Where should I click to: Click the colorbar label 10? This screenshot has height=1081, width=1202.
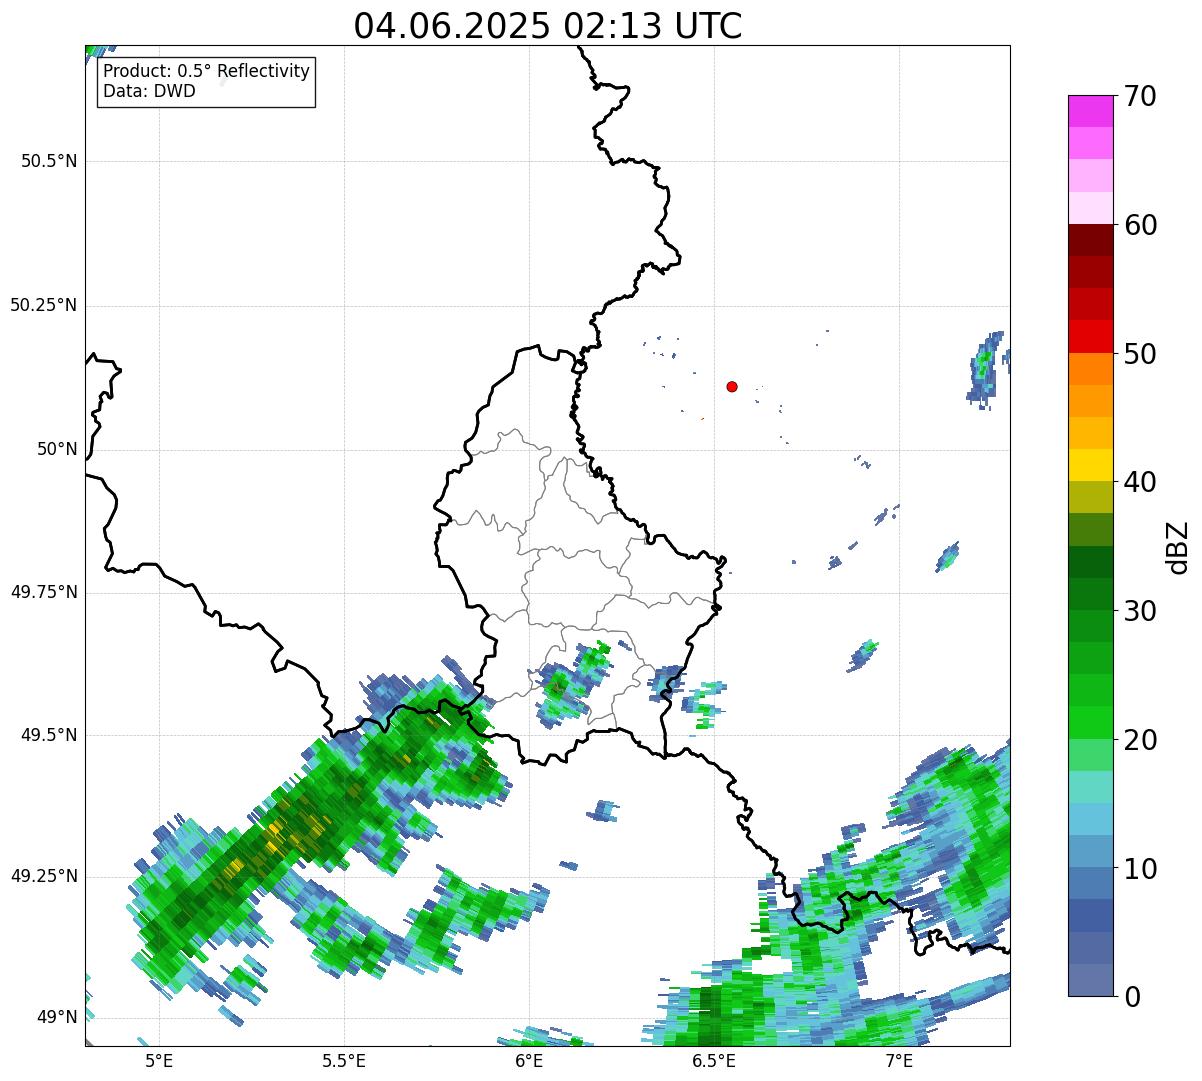[1140, 869]
